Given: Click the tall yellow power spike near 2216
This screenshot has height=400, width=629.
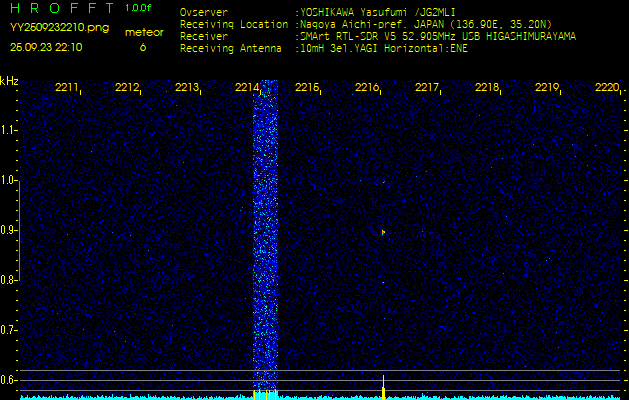Looking at the screenshot, I should 383,387.
